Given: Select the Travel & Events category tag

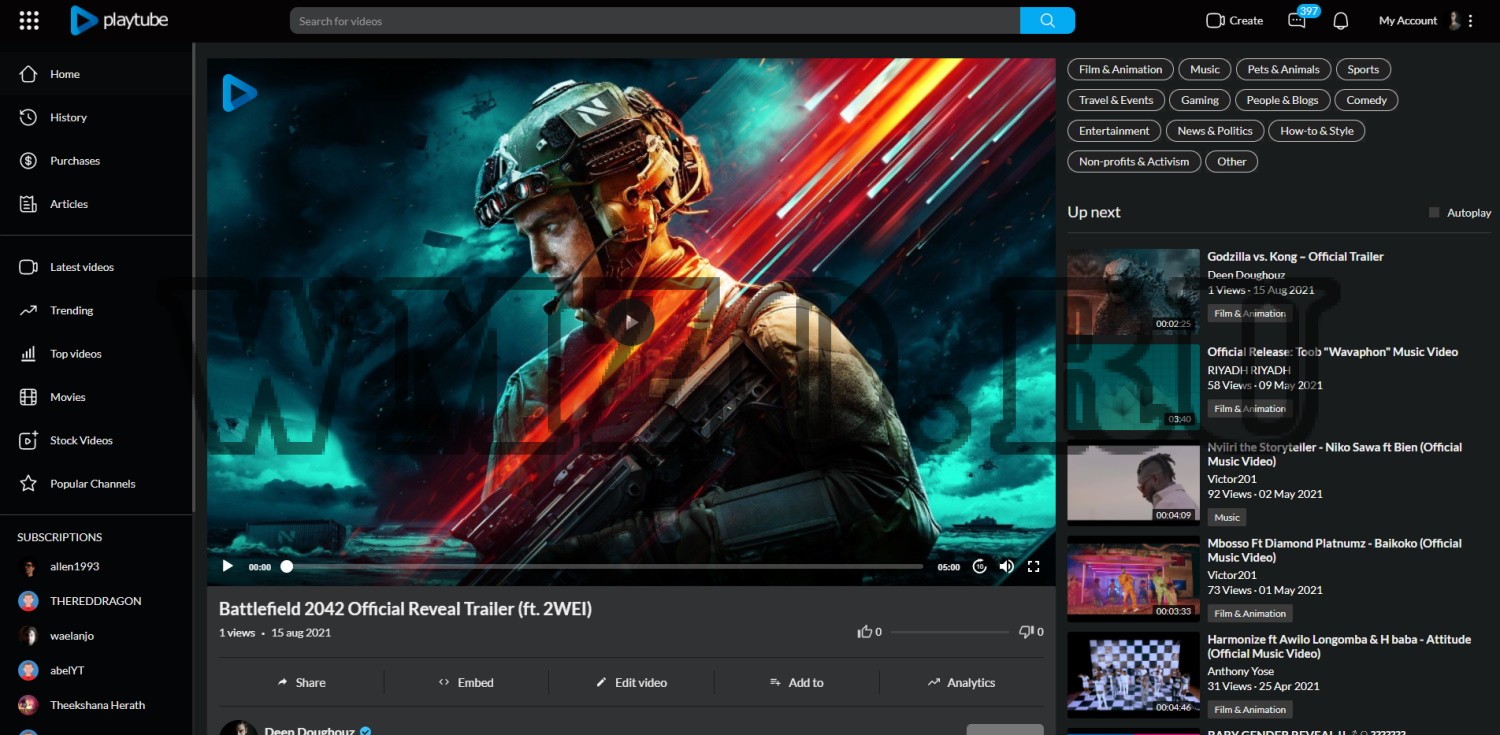Looking at the screenshot, I should click(x=1116, y=100).
